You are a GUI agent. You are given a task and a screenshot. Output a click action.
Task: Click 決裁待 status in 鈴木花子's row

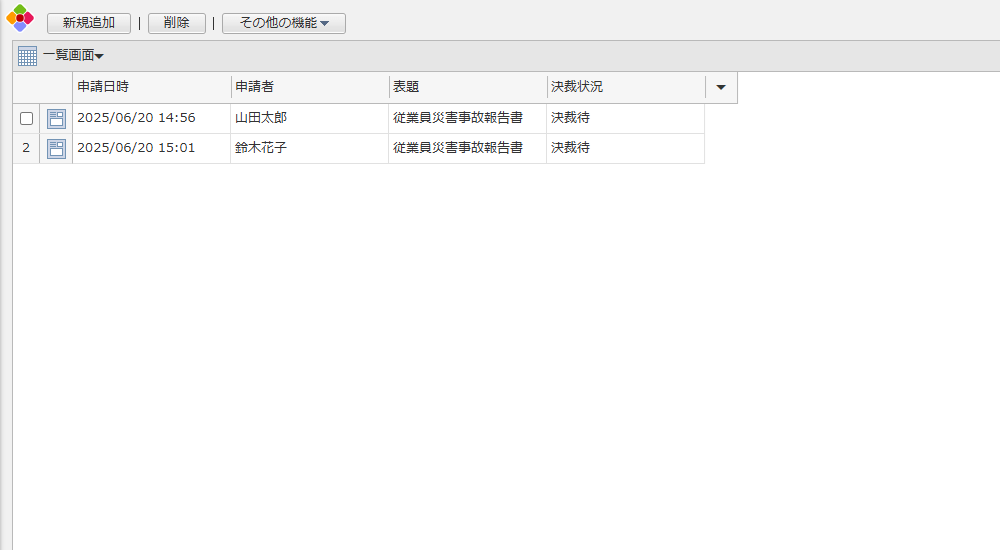[x=570, y=148]
